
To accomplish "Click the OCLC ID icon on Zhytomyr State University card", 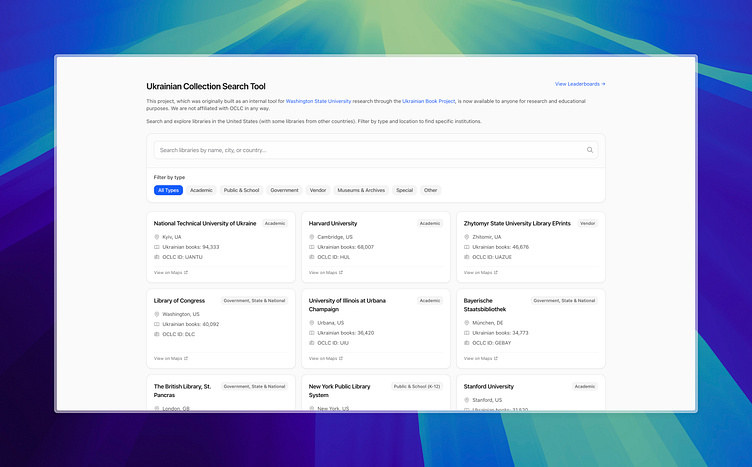I will [467, 256].
